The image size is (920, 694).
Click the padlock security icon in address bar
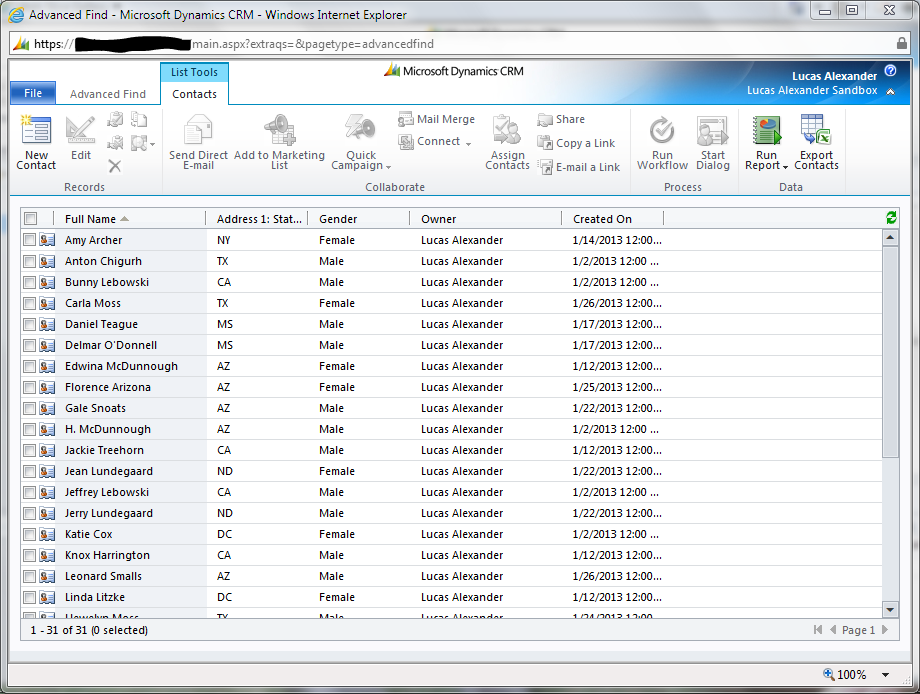(902, 43)
